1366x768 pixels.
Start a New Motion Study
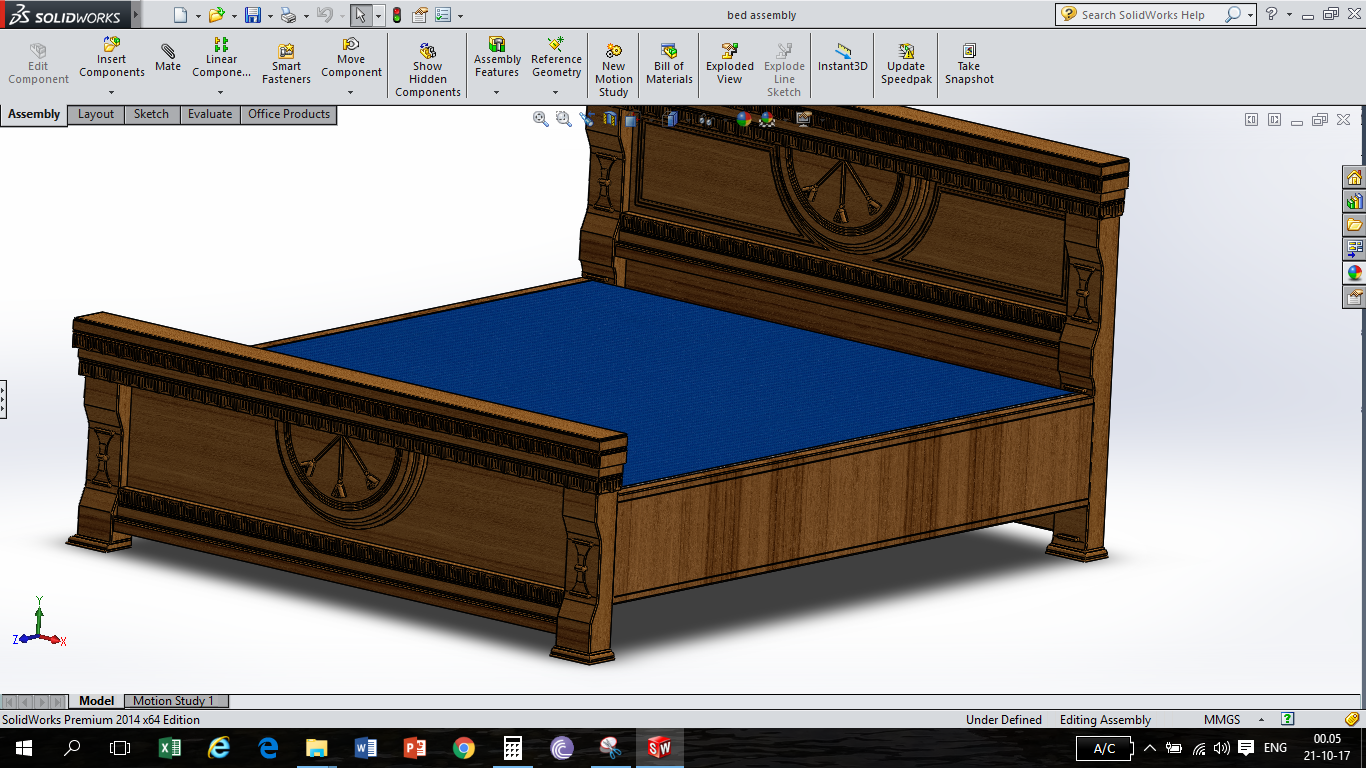point(614,70)
